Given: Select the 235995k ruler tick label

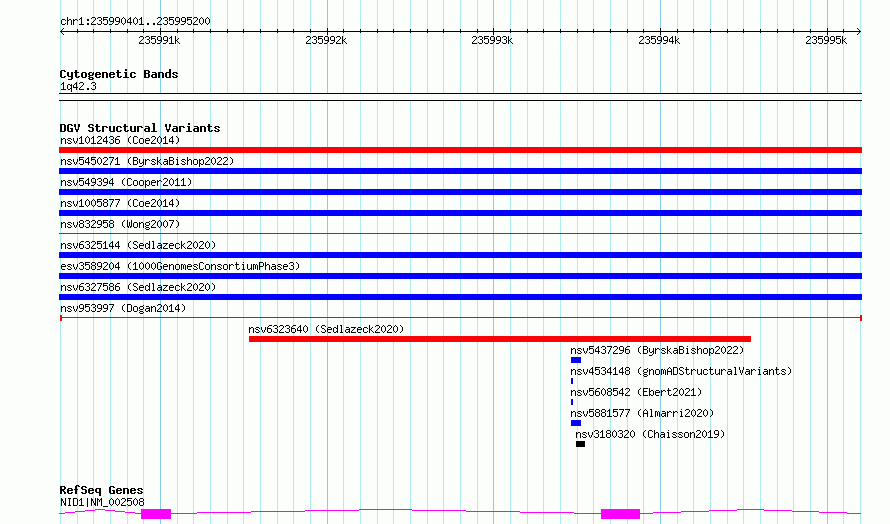Looking at the screenshot, I should pos(826,40).
